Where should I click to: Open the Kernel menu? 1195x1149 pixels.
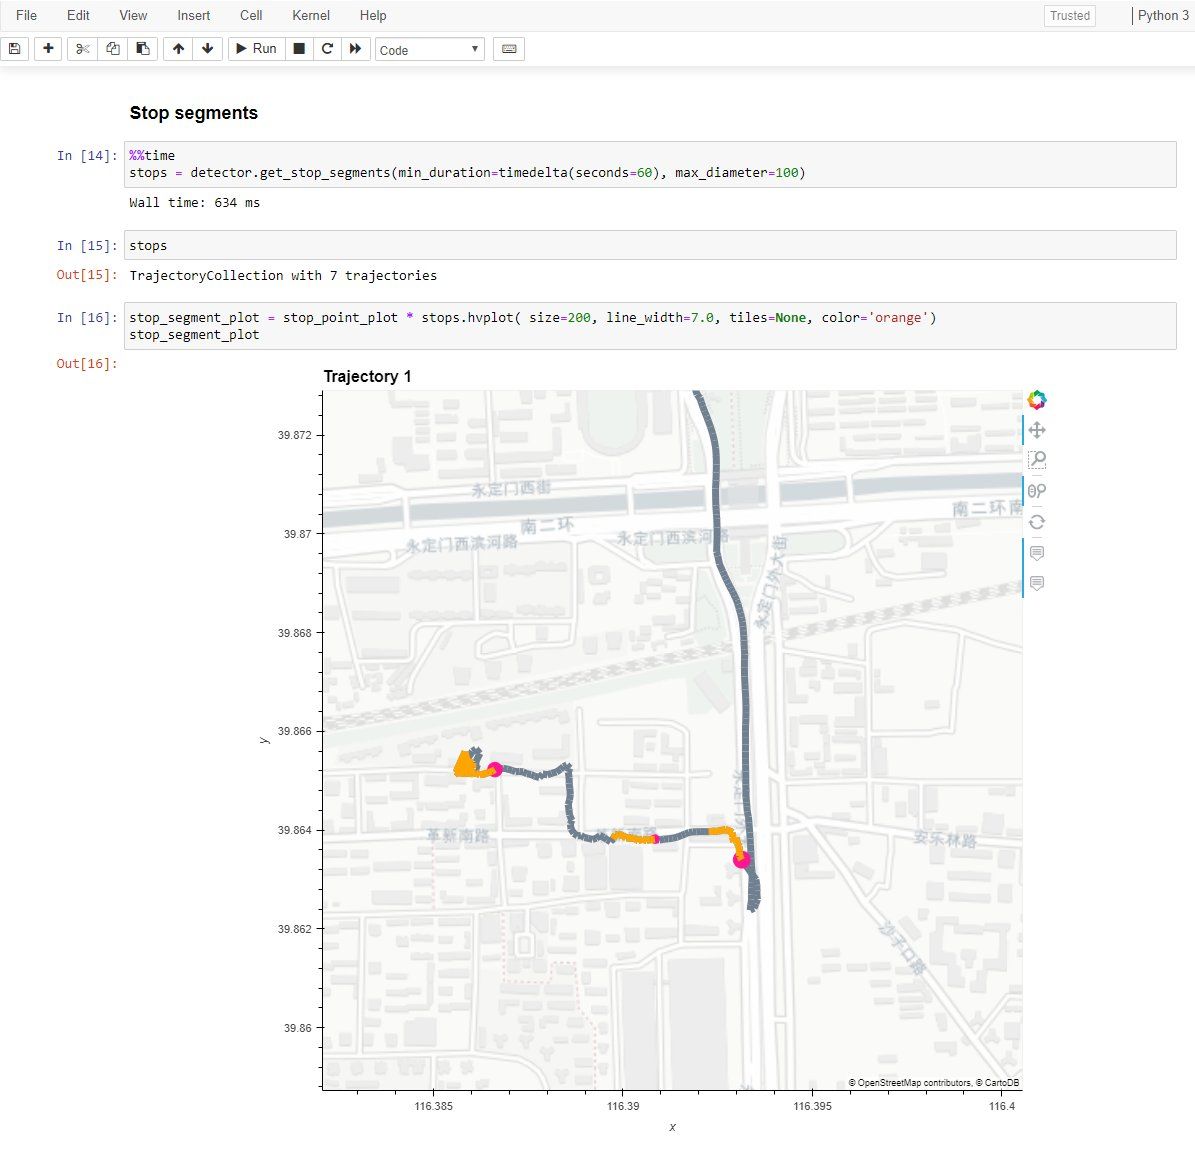(311, 15)
